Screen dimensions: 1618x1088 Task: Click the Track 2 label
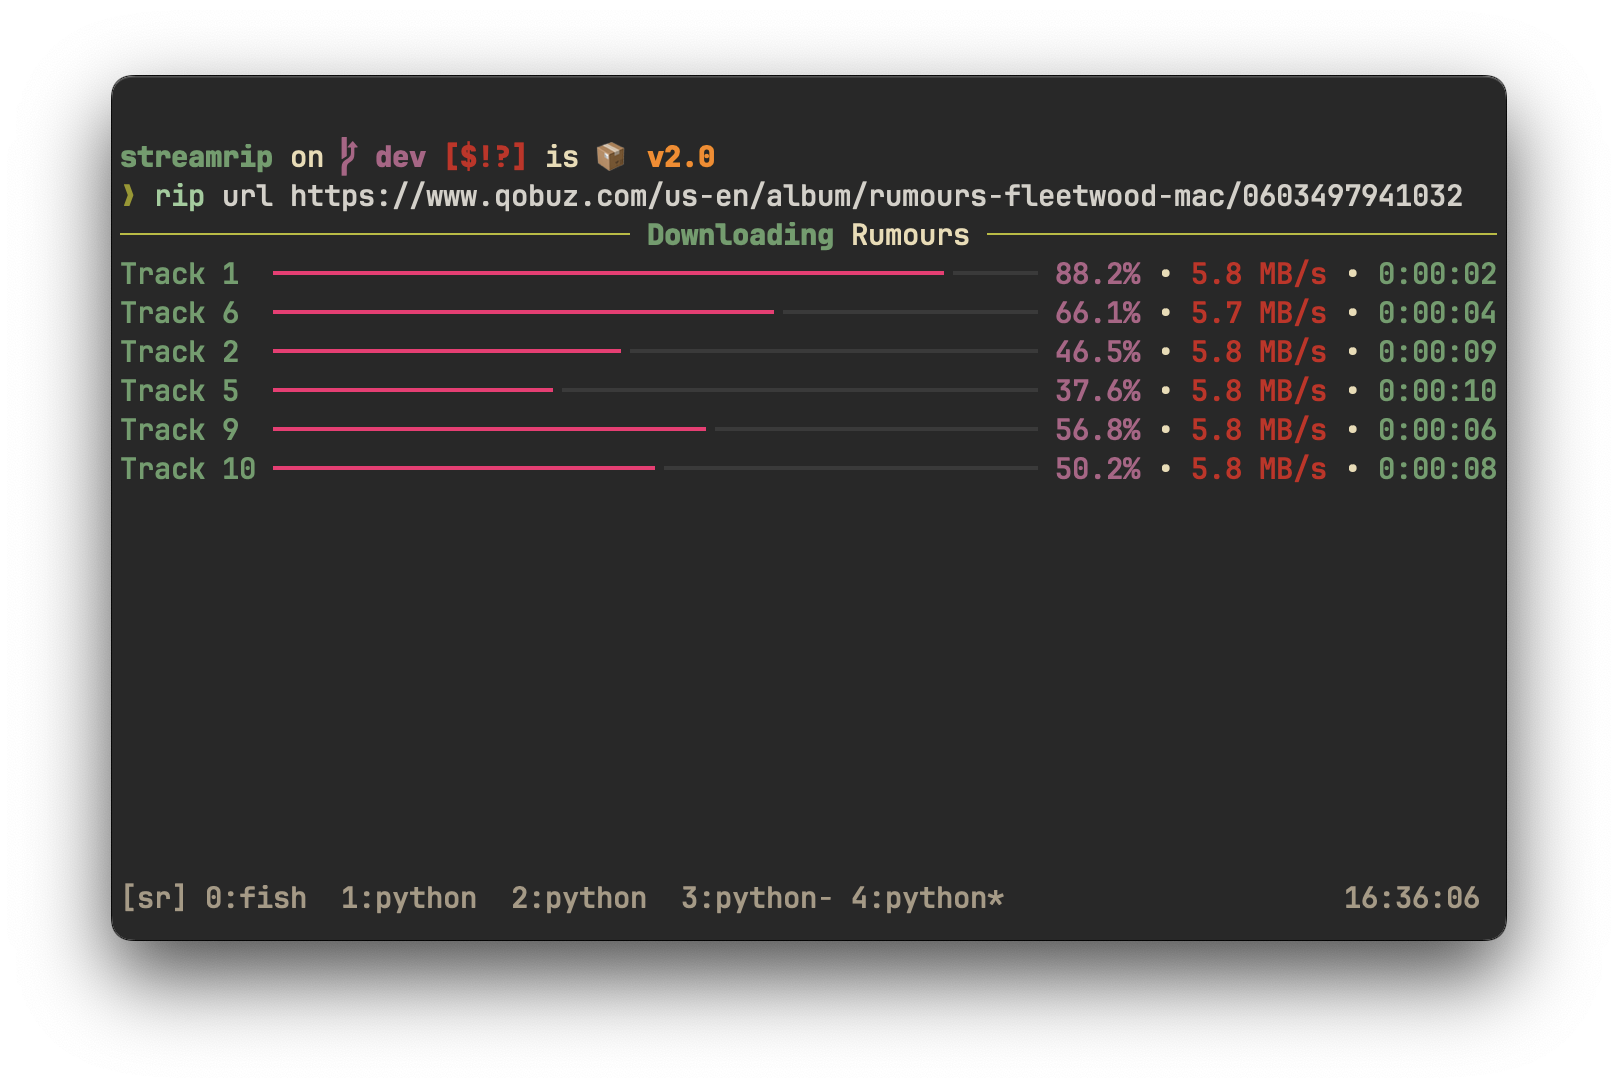coord(180,352)
